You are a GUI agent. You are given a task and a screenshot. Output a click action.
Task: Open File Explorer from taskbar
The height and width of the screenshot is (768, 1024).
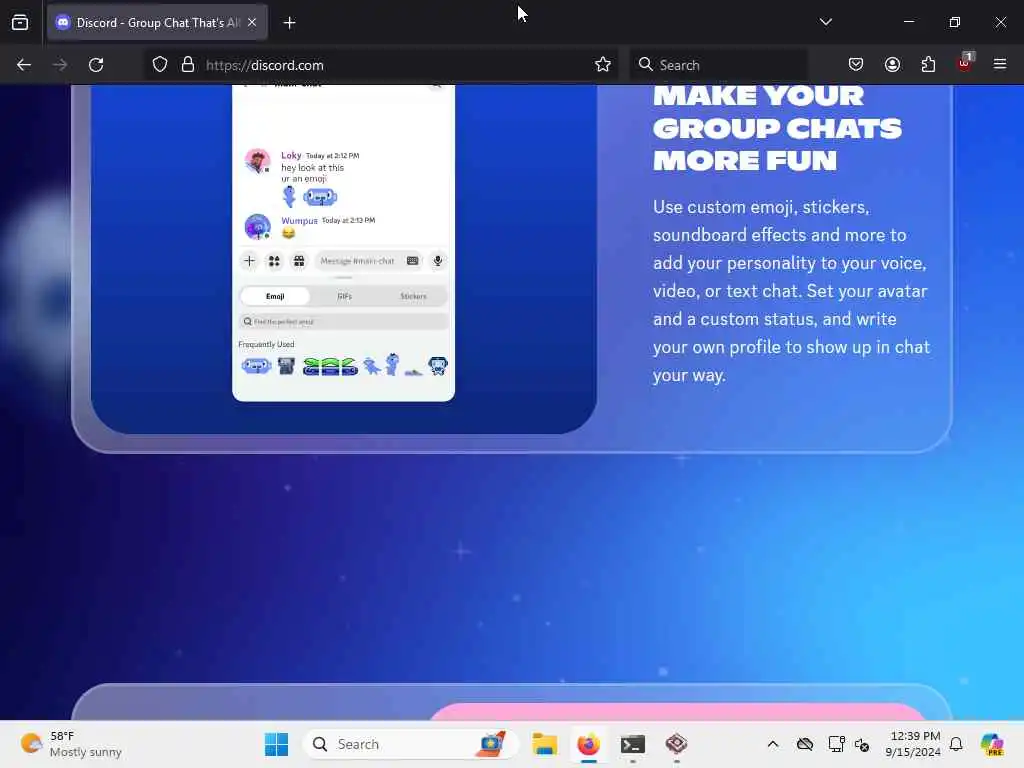544,744
